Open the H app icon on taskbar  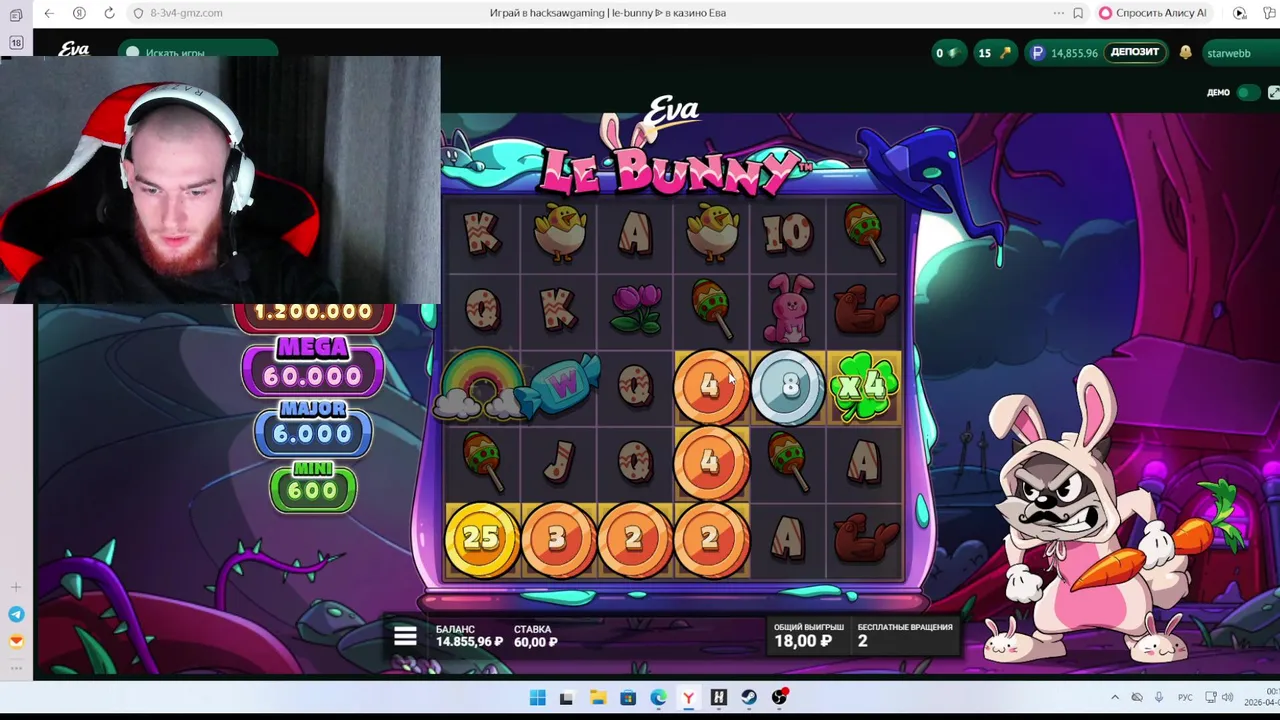pyautogui.click(x=718, y=697)
